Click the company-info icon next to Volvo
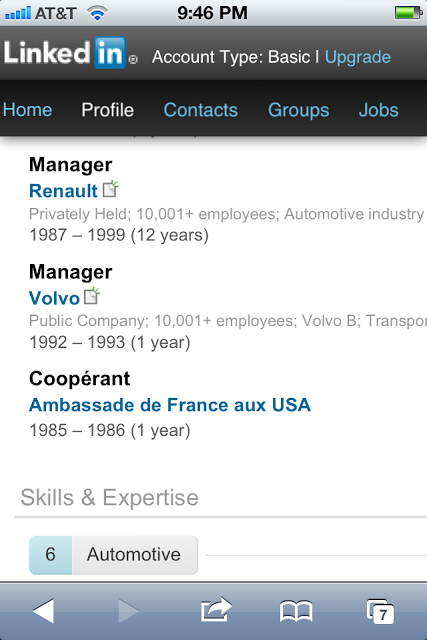Viewport: 427px width, 640px height. pyautogui.click(x=92, y=296)
